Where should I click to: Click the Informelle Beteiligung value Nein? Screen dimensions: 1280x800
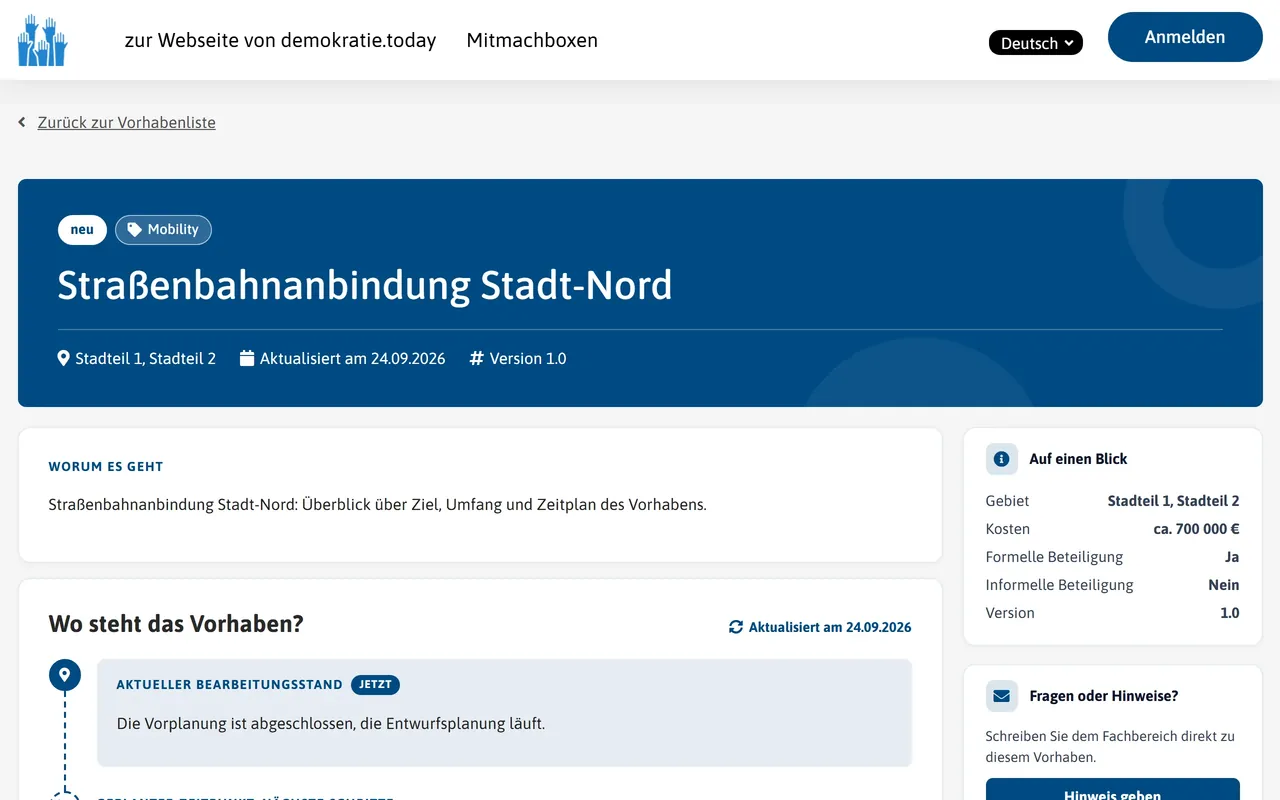coord(1224,585)
